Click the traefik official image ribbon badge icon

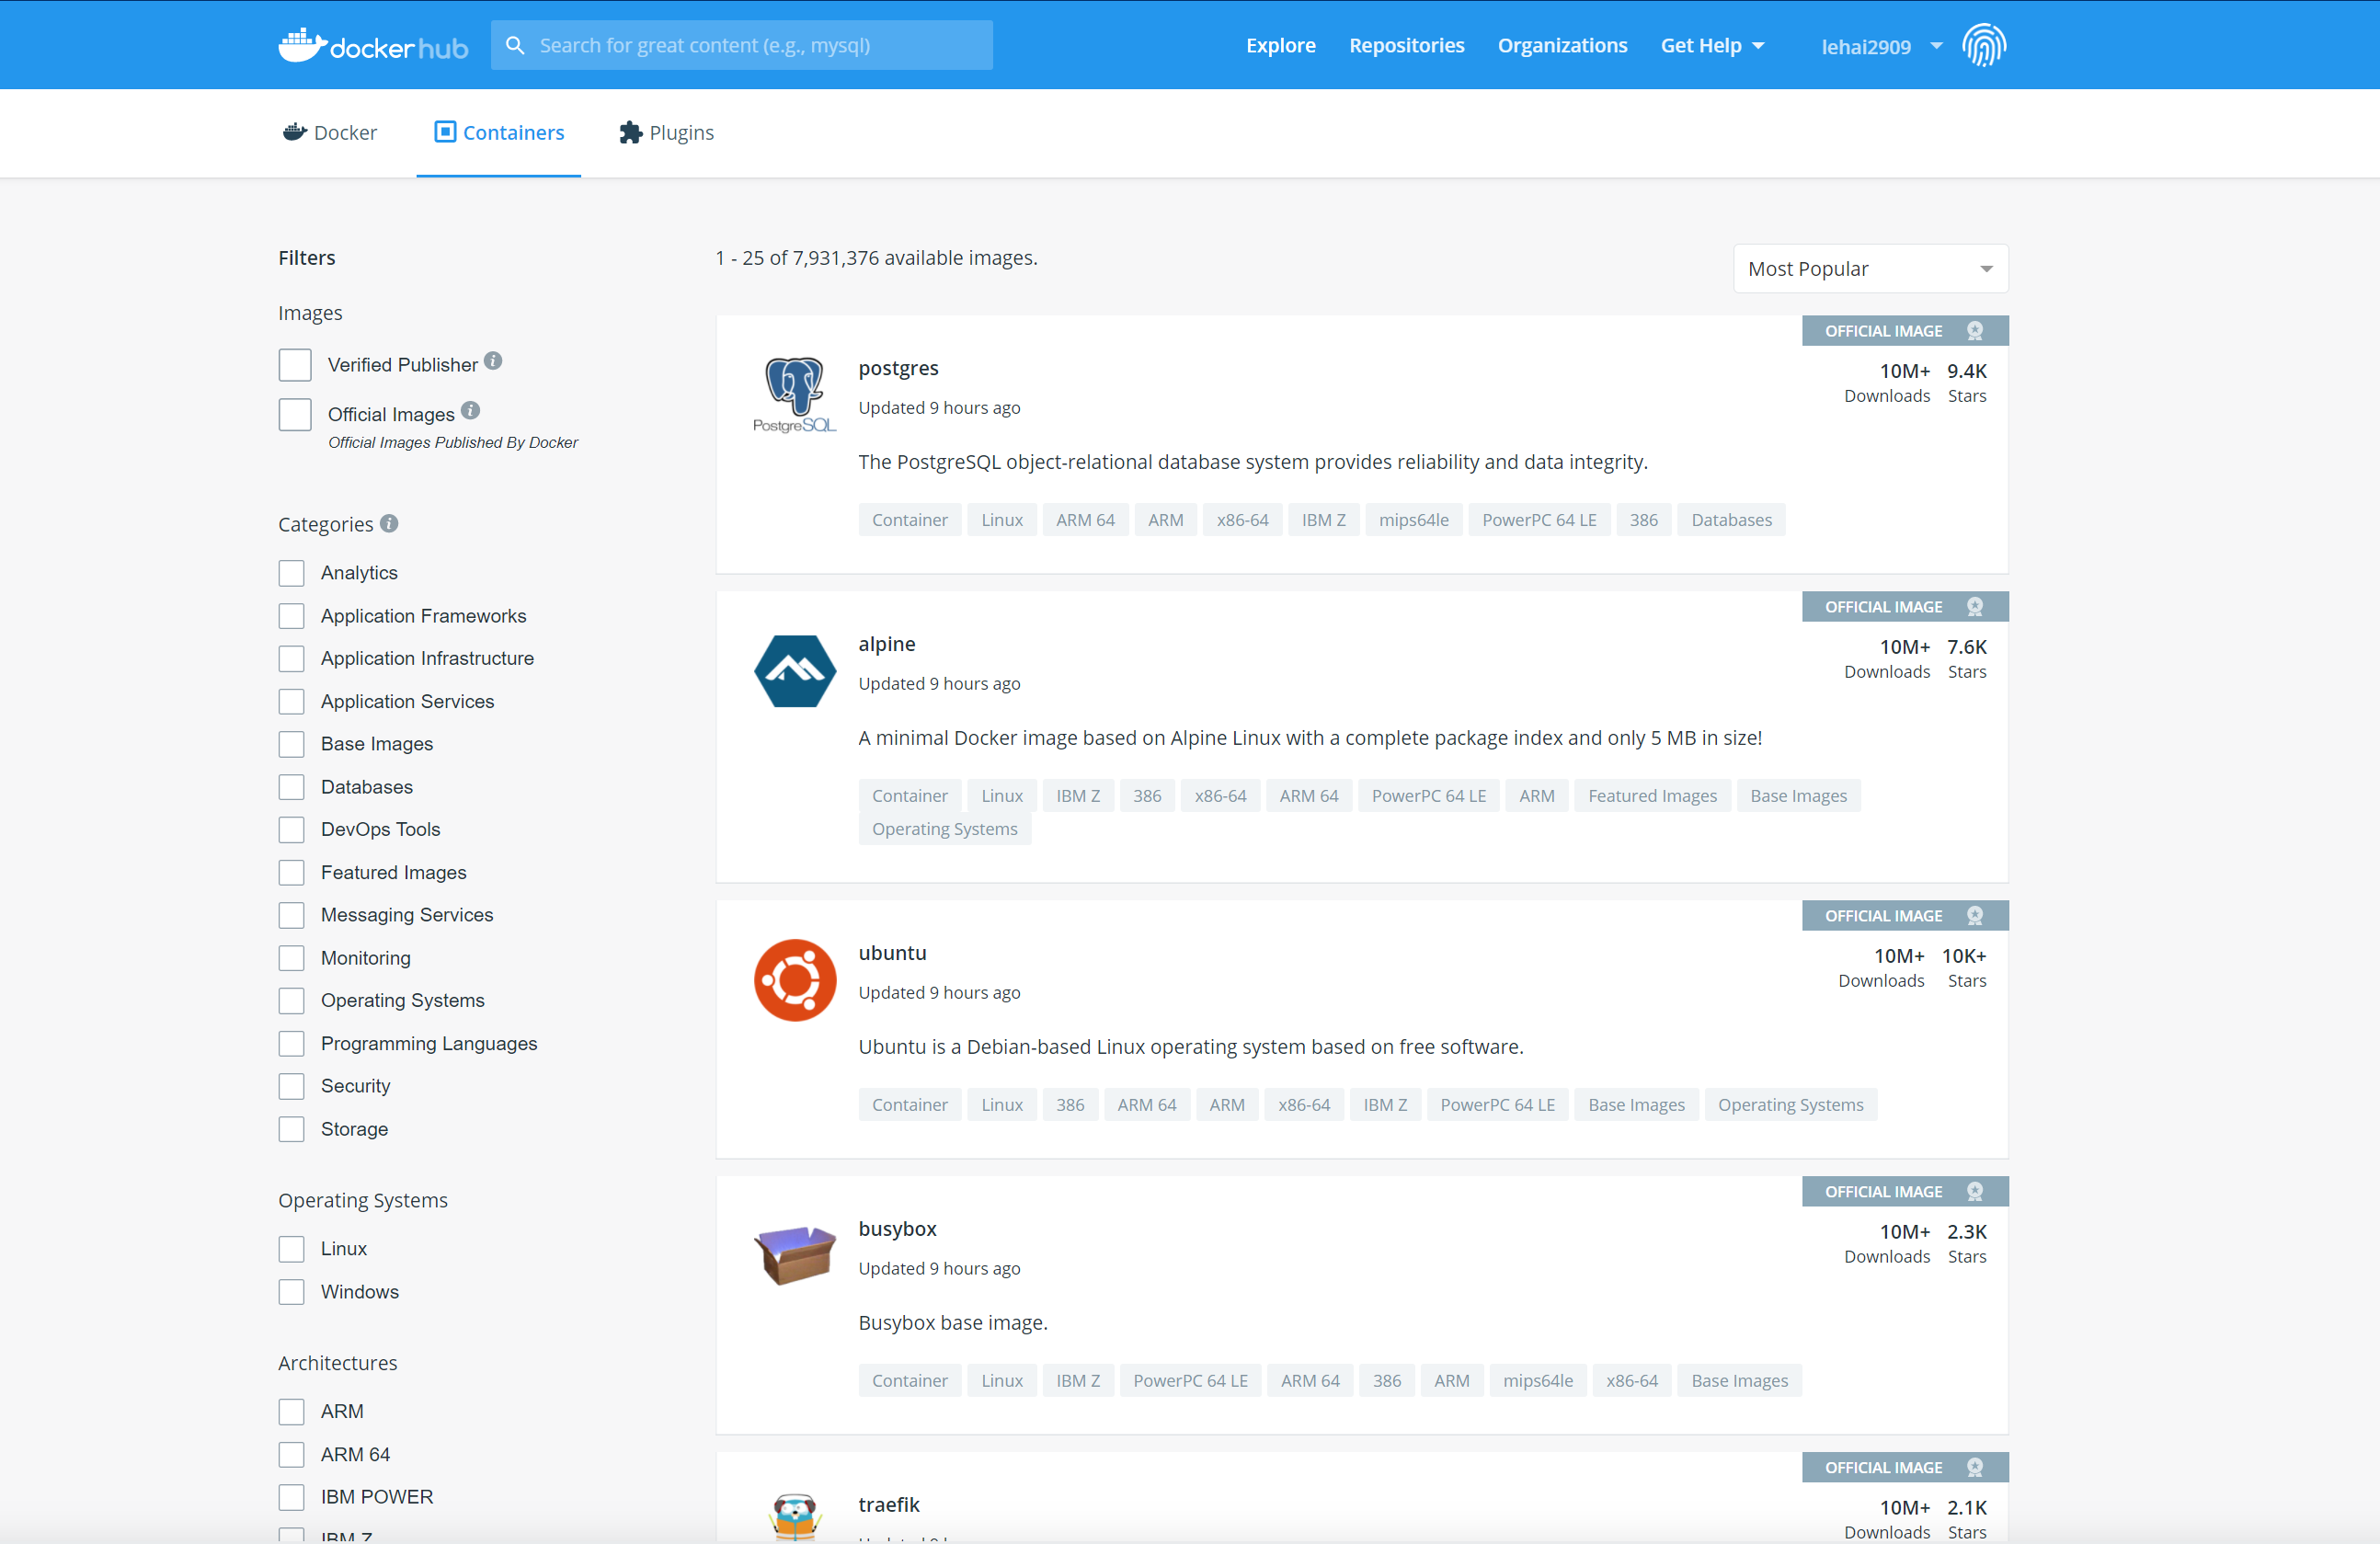pyautogui.click(x=1975, y=1467)
